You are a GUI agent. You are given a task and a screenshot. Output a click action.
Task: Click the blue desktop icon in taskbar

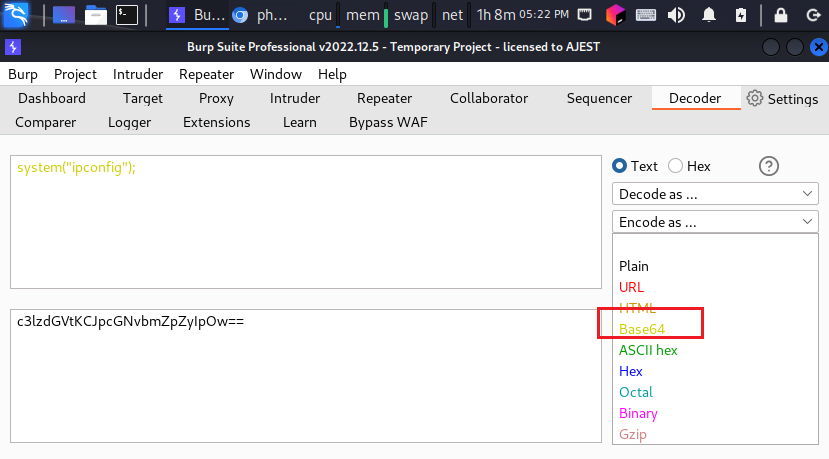pyautogui.click(x=63, y=15)
